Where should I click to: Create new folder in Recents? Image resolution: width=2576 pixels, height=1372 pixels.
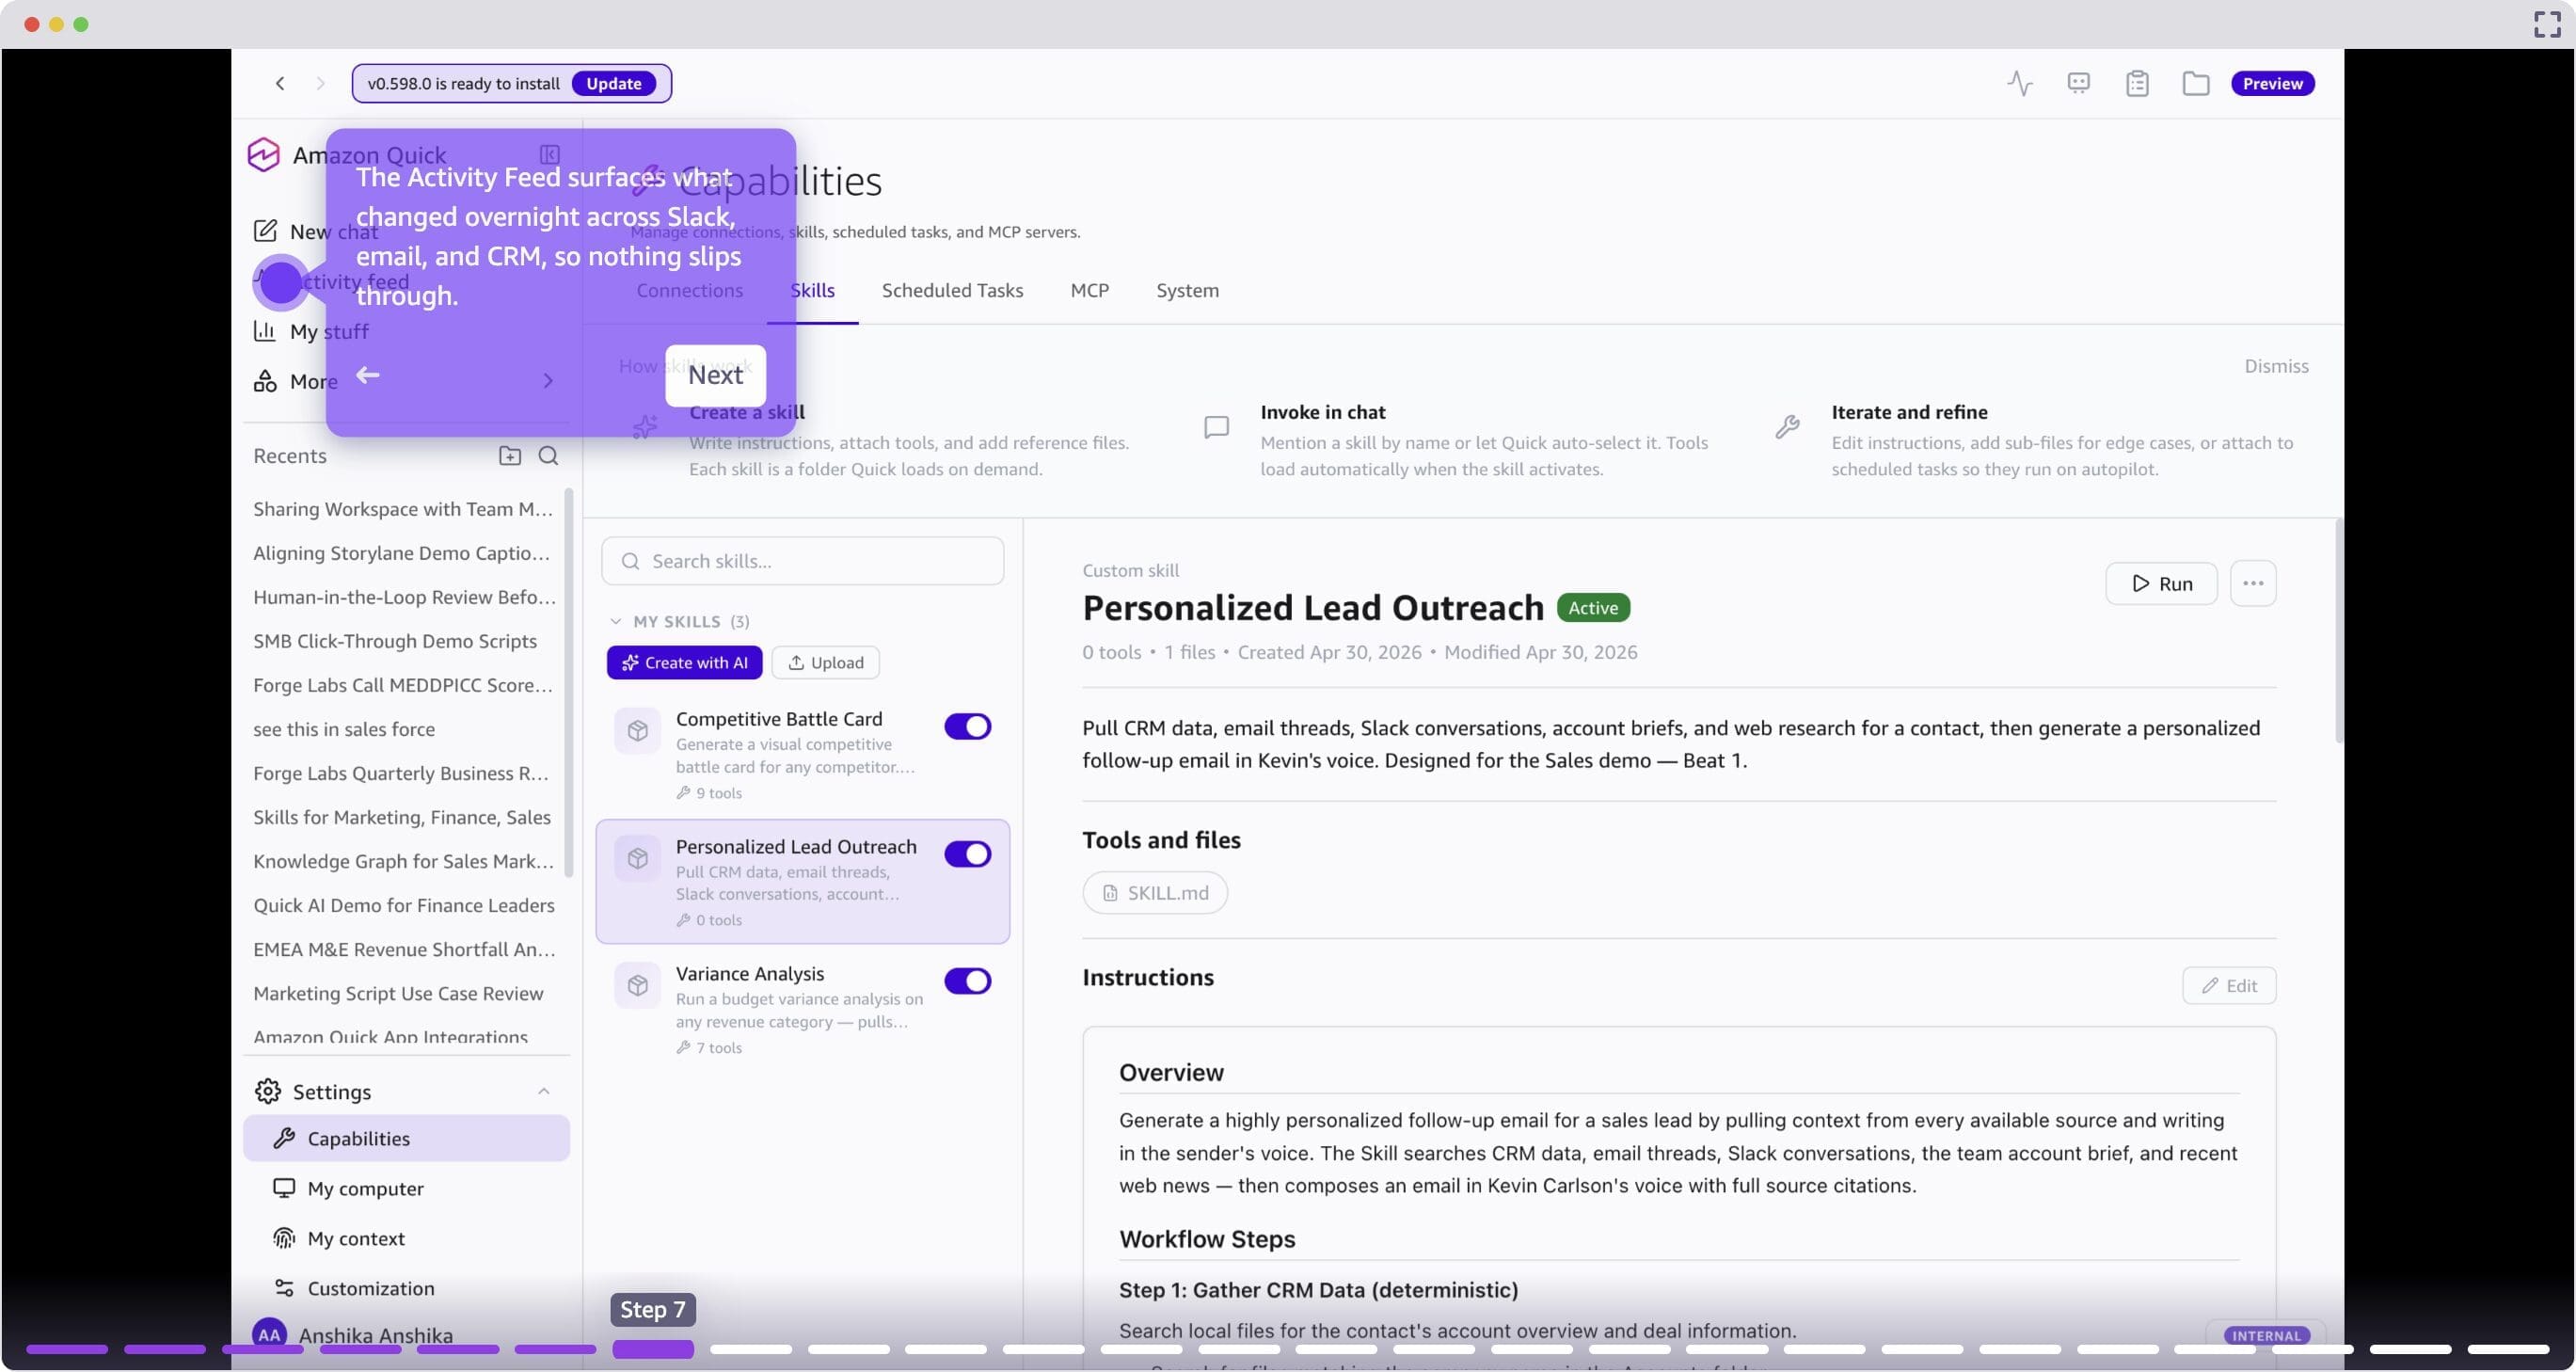click(x=509, y=455)
